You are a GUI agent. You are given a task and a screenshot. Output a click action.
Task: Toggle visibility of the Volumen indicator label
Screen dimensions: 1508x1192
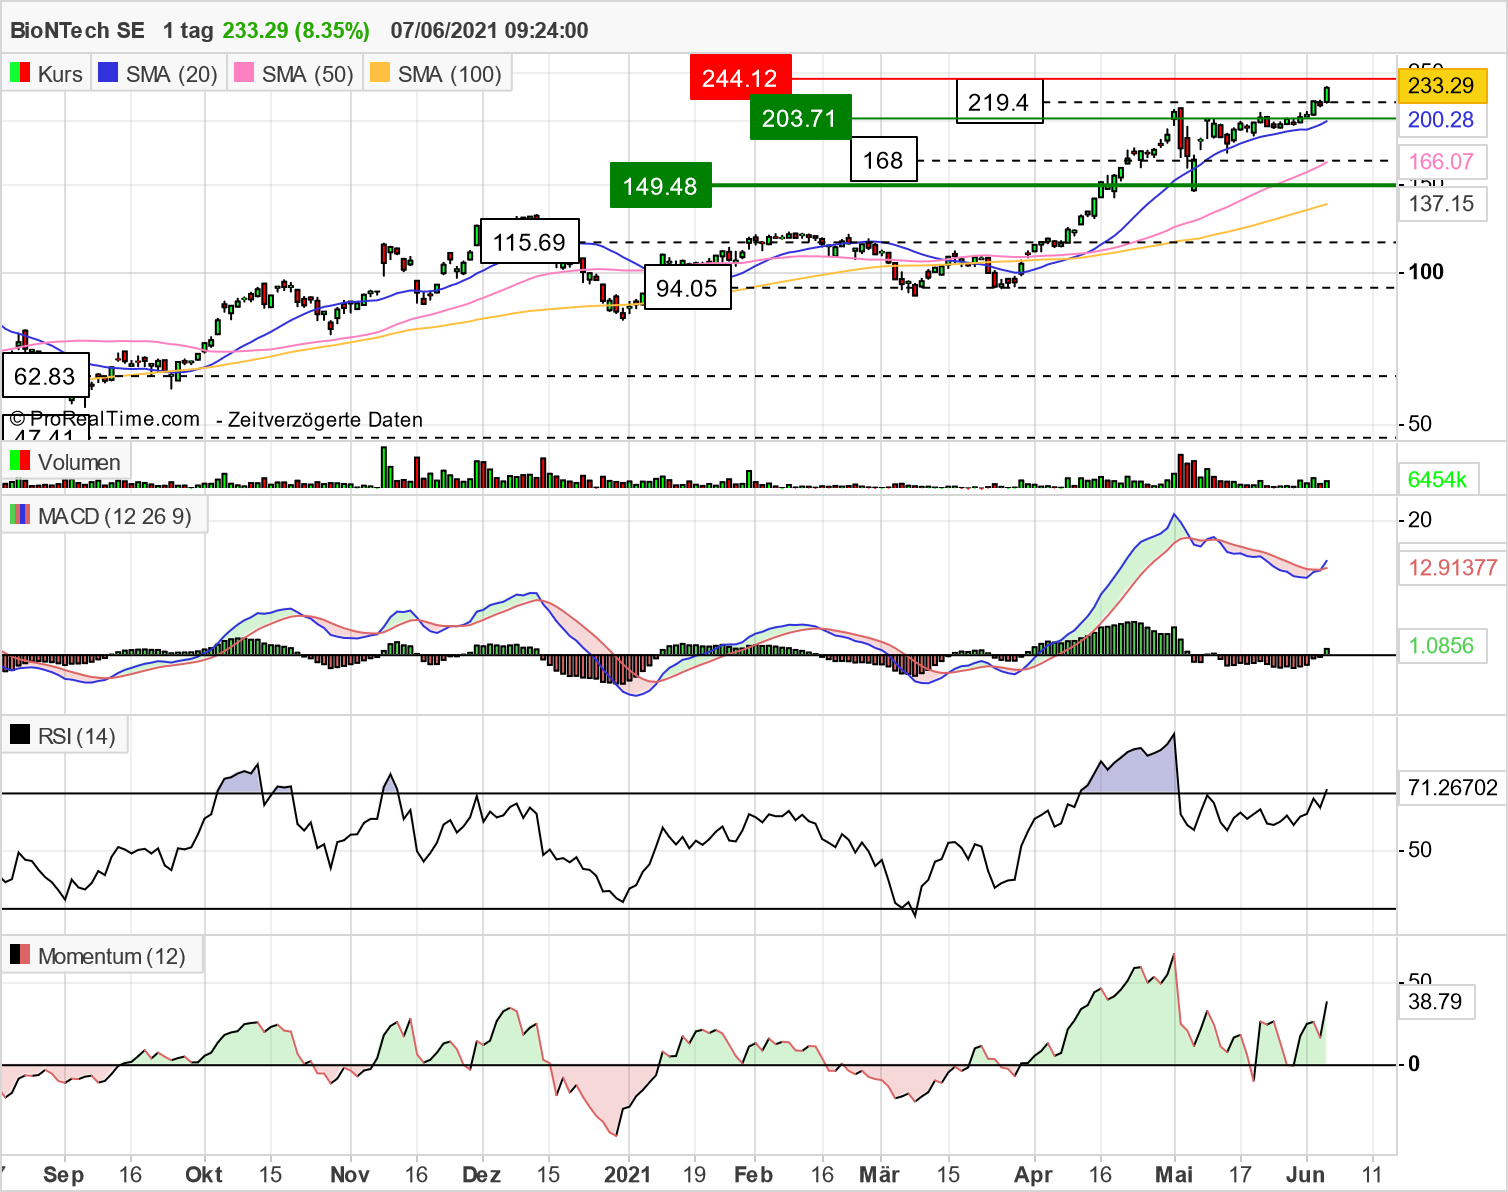(x=79, y=461)
